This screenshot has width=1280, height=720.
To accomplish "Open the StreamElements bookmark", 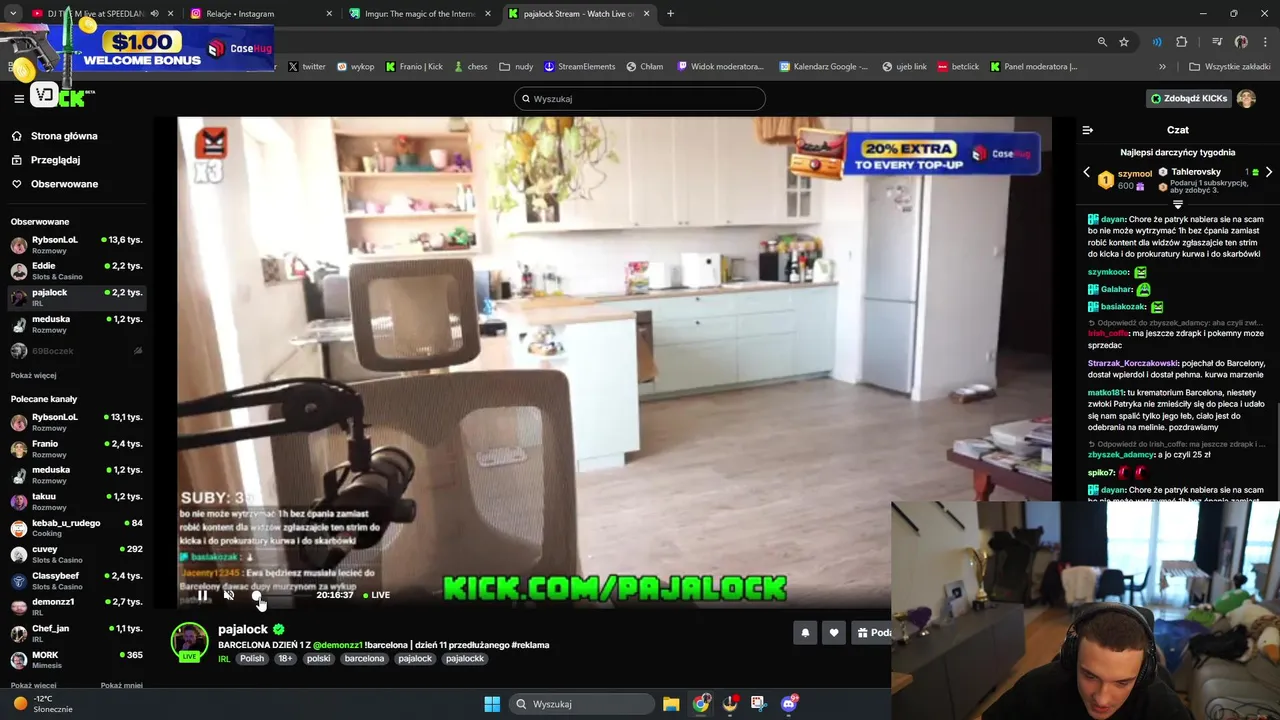I will pos(580,67).
